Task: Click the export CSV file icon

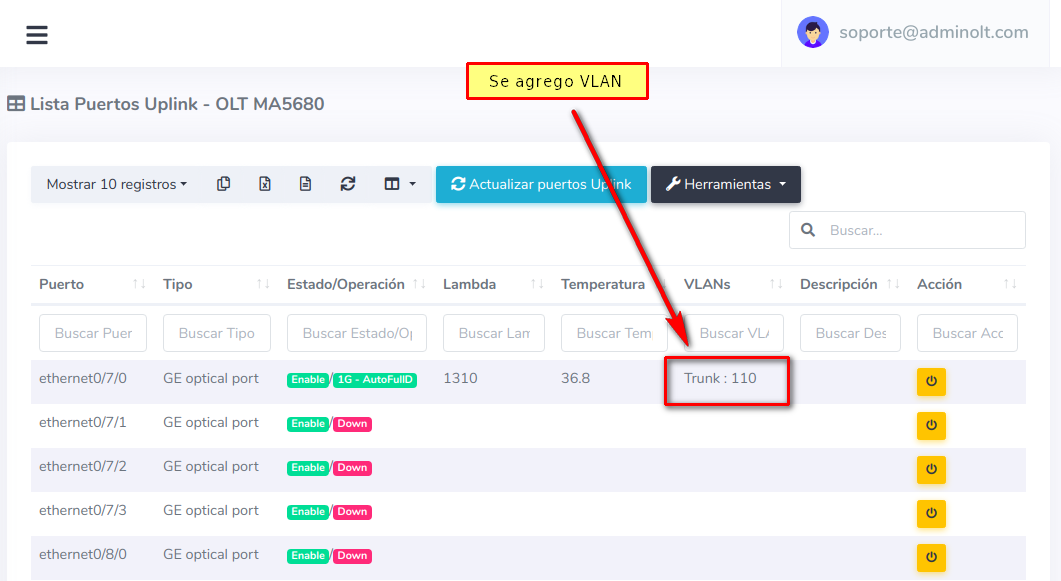Action: (306, 184)
